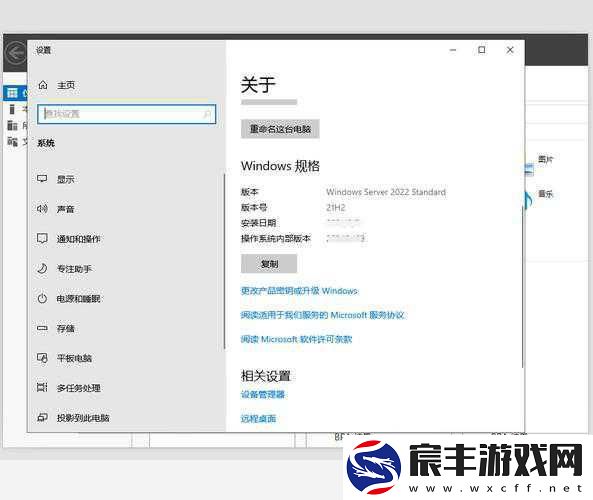Select 存储 in settings sidebar
Viewport: 593px width, 500px height.
point(65,329)
